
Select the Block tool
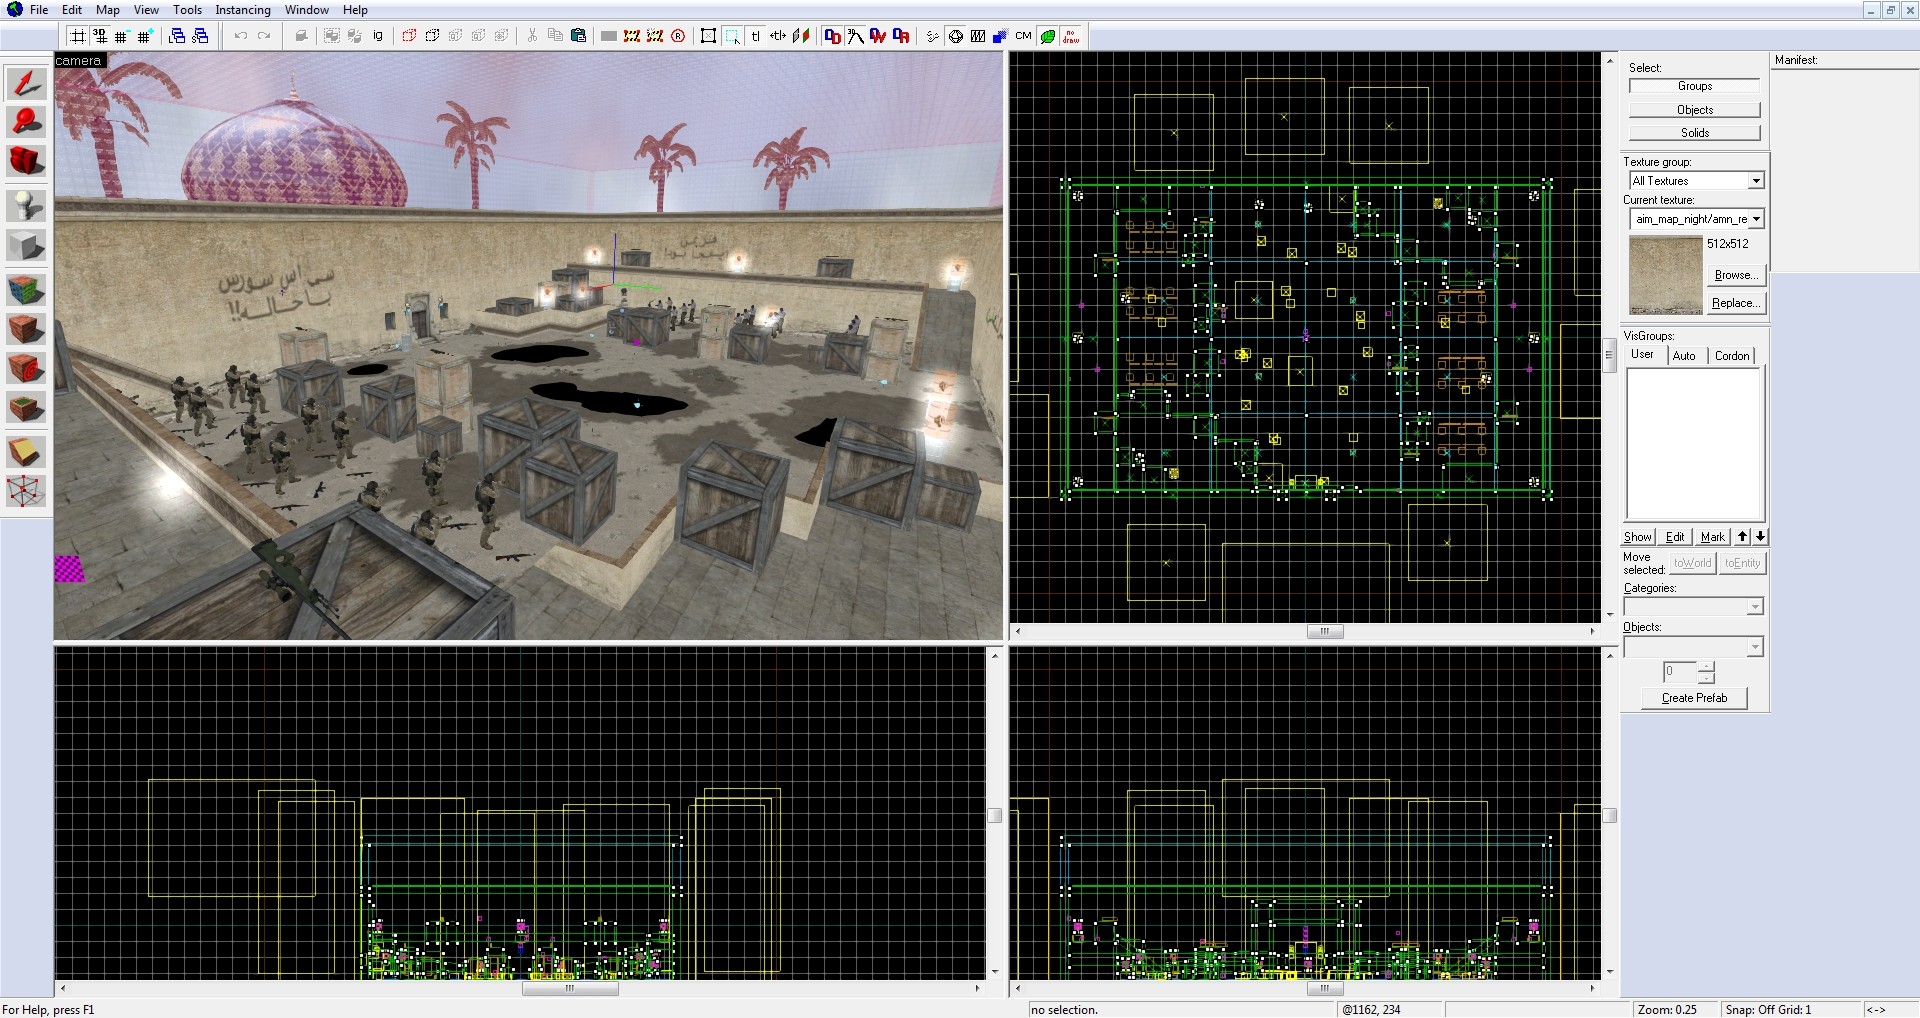tap(27, 245)
